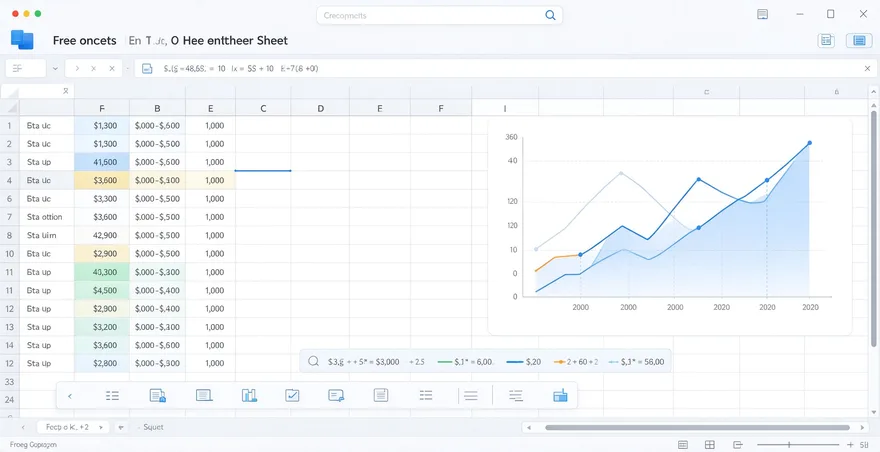Click the laptop screen icon in the floating toolbar

[x=204, y=396]
